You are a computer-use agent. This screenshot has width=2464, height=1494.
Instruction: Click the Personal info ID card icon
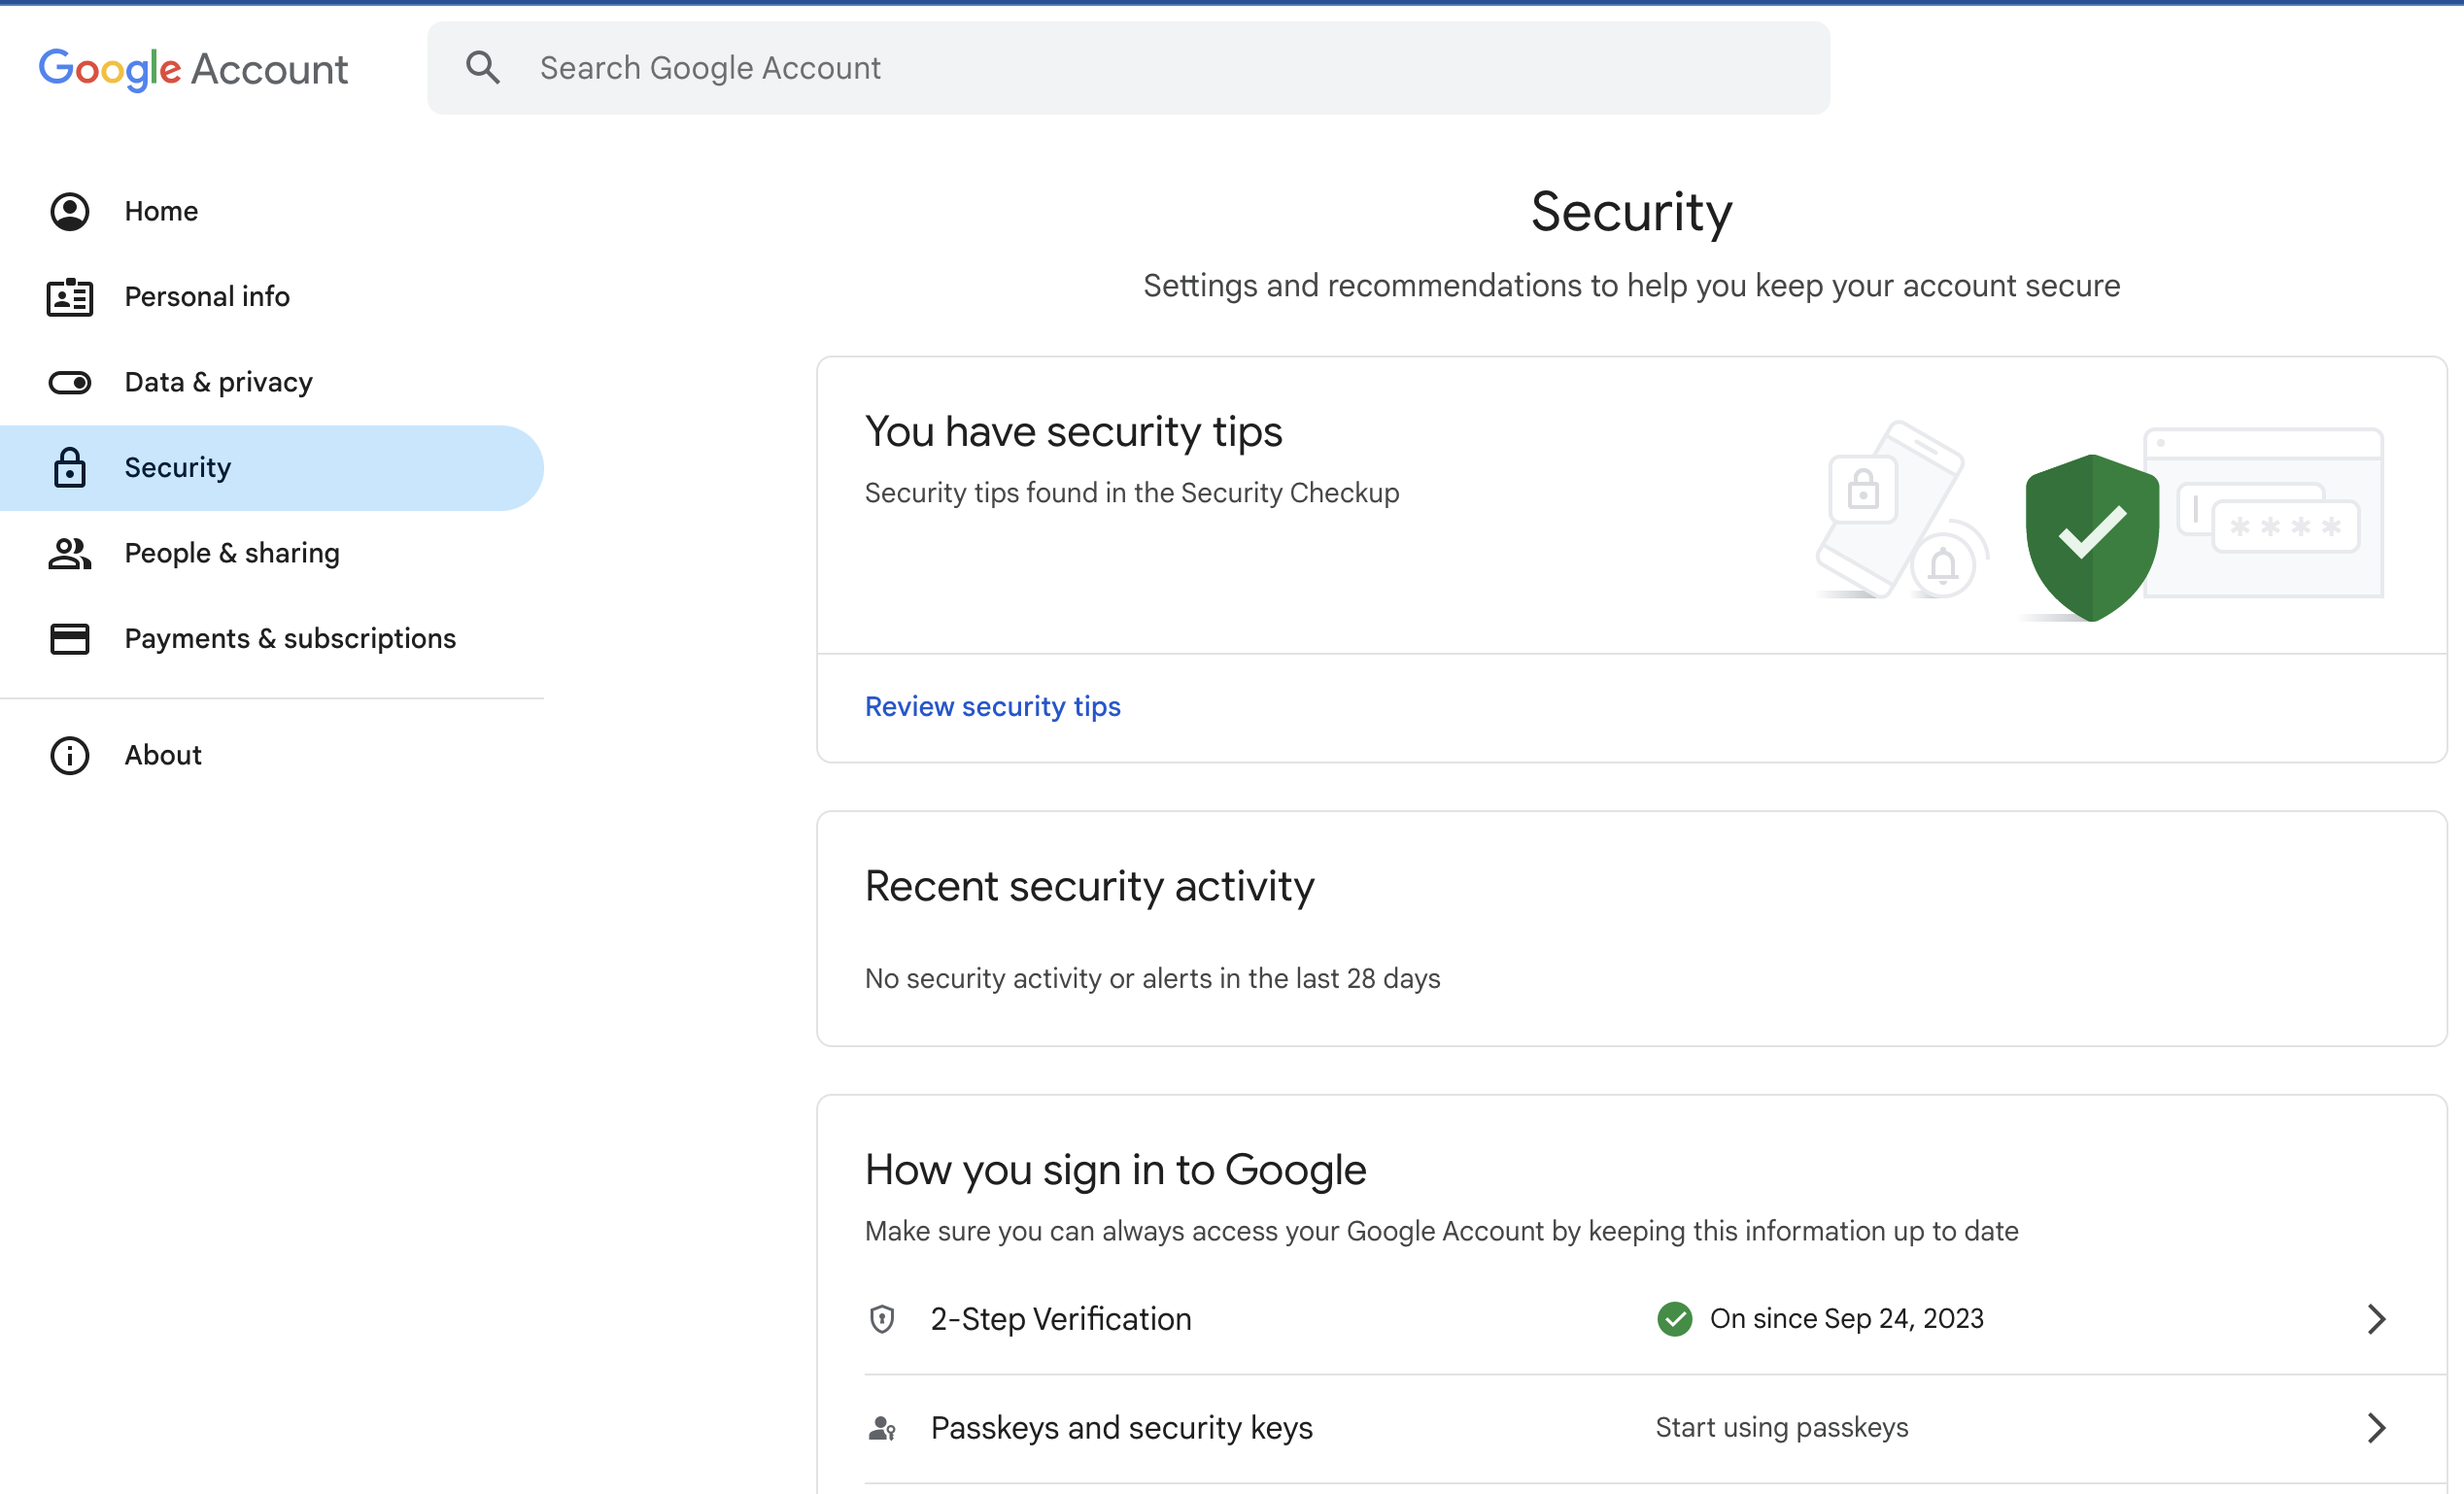coord(70,297)
